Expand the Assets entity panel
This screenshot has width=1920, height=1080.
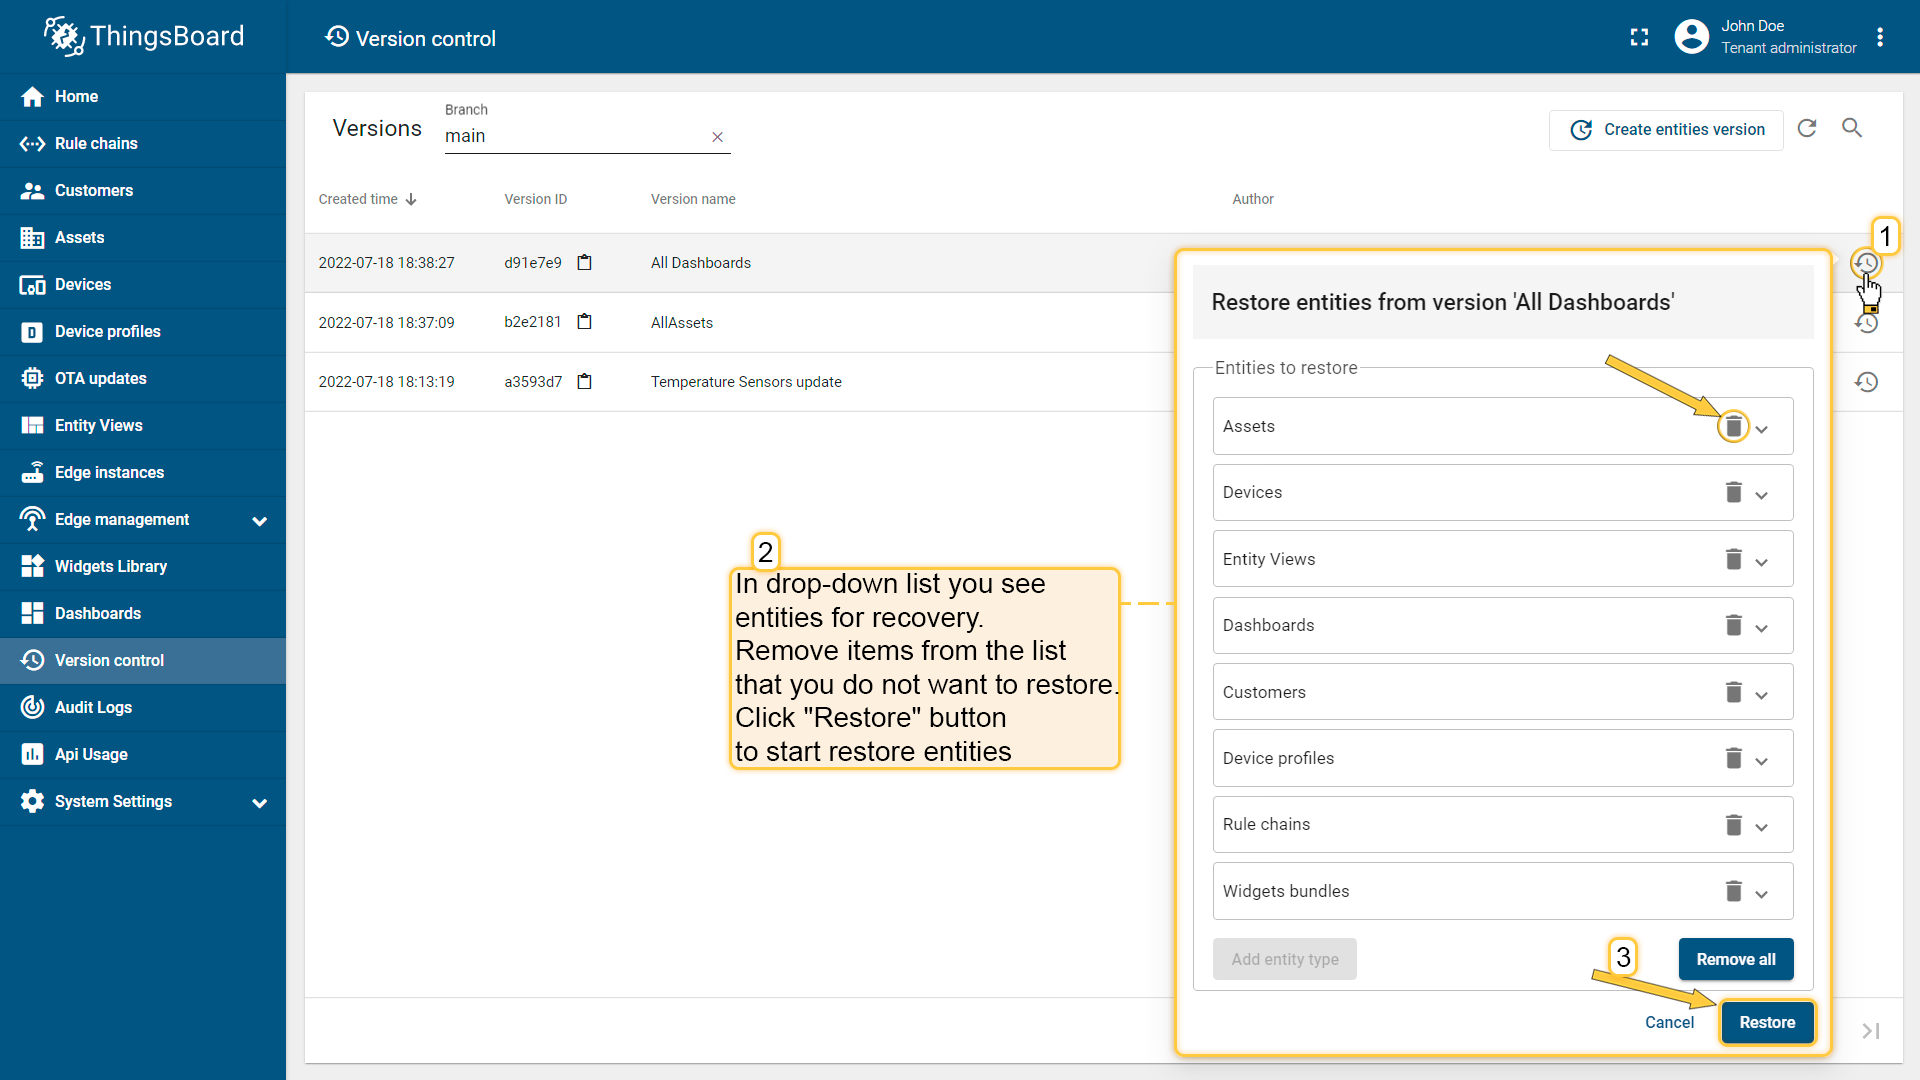[x=1762, y=429]
